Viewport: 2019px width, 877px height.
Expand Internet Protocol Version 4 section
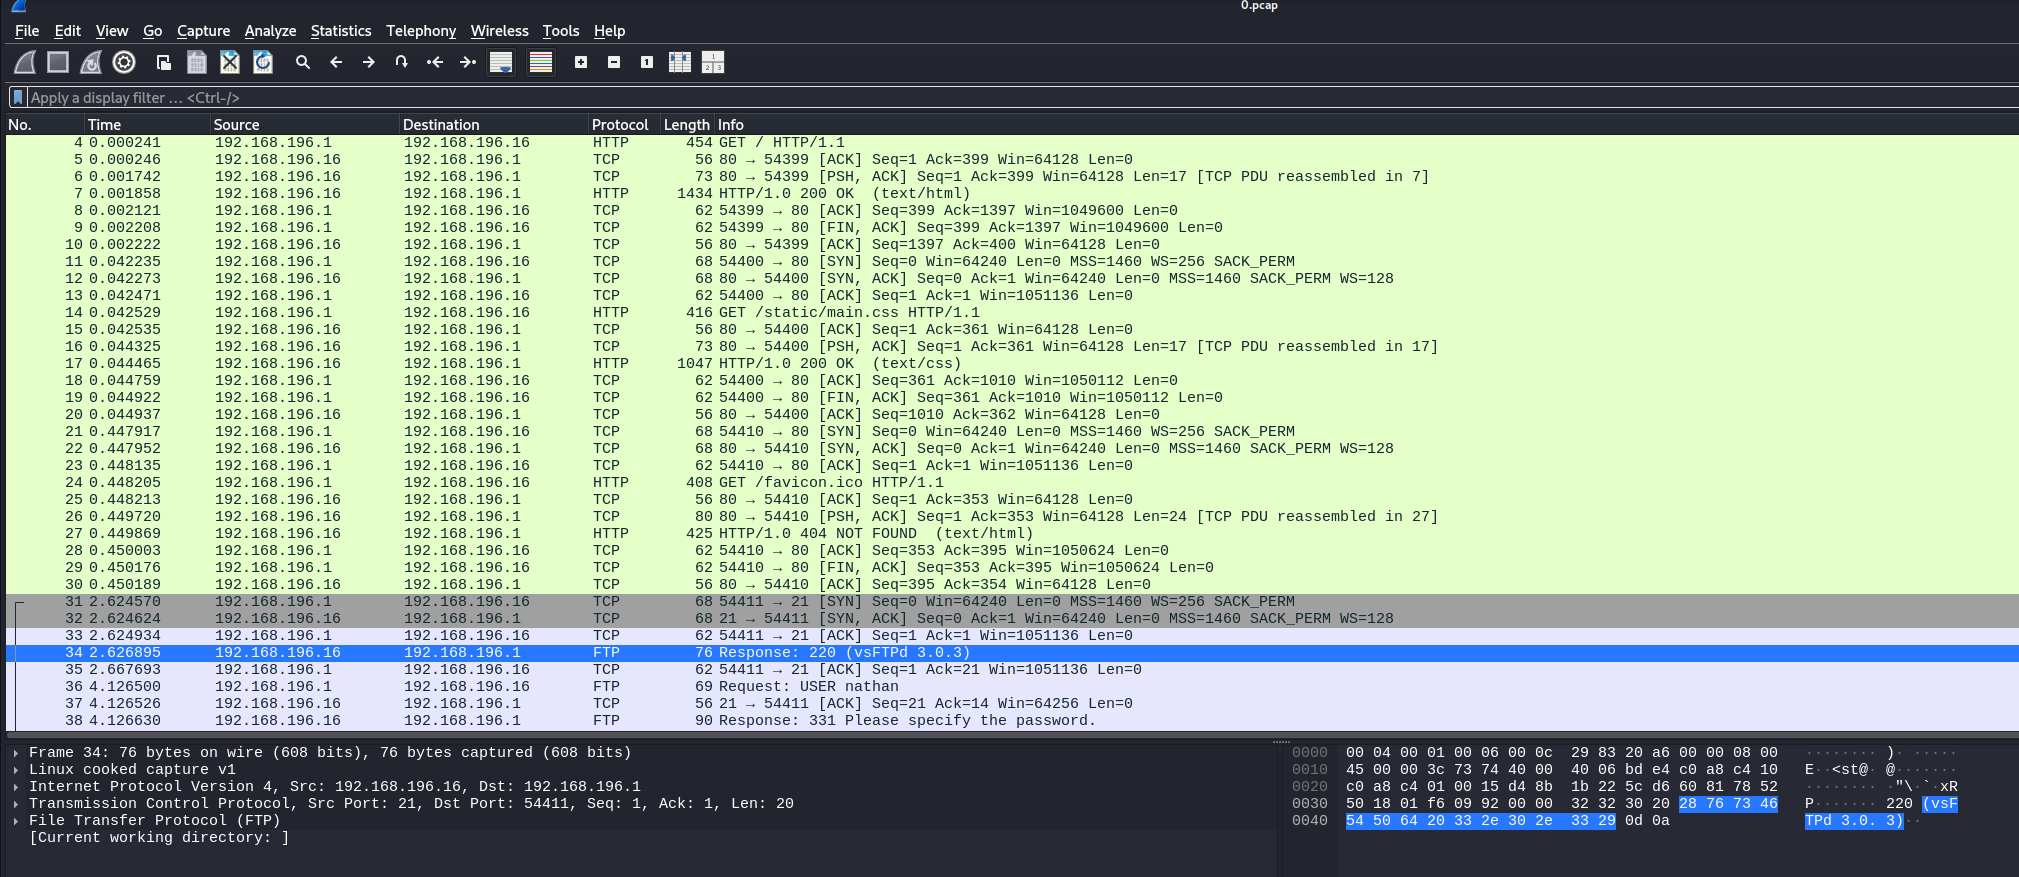(16, 787)
